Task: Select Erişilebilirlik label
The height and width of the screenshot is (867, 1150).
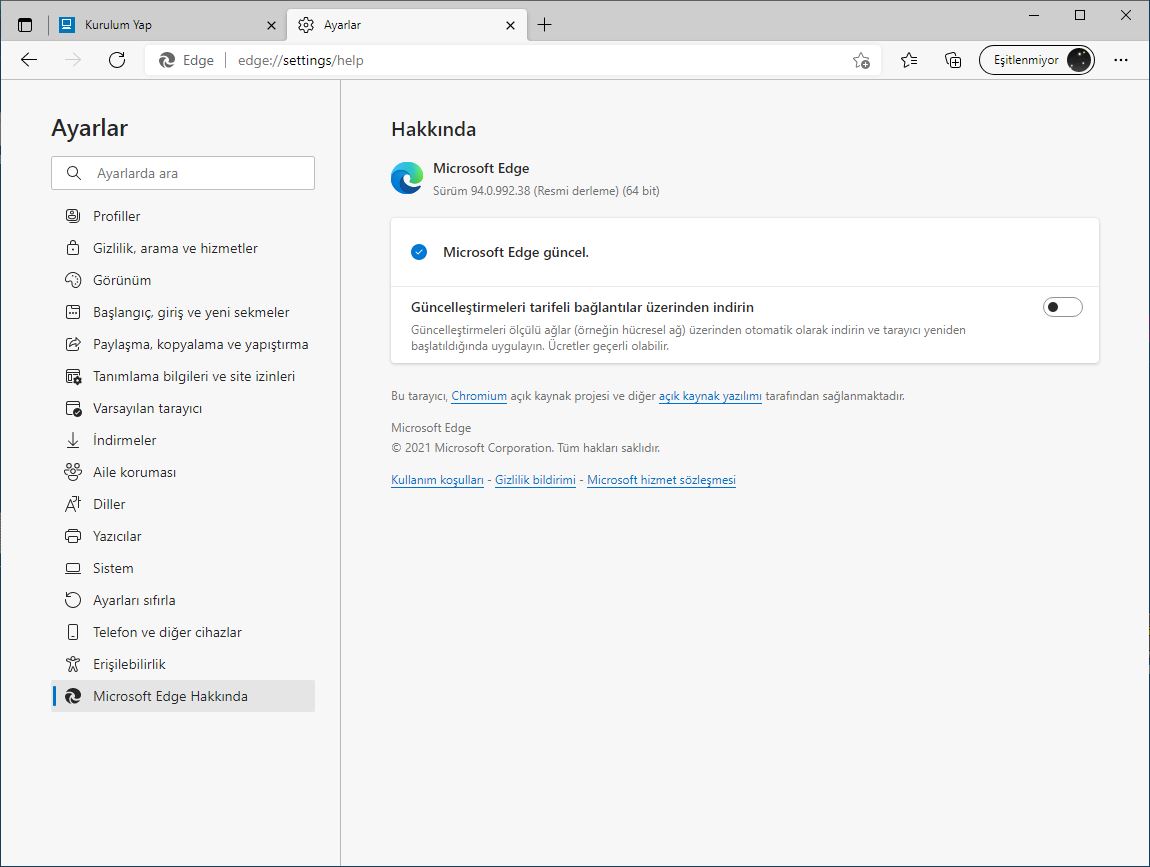Action: [x=129, y=664]
